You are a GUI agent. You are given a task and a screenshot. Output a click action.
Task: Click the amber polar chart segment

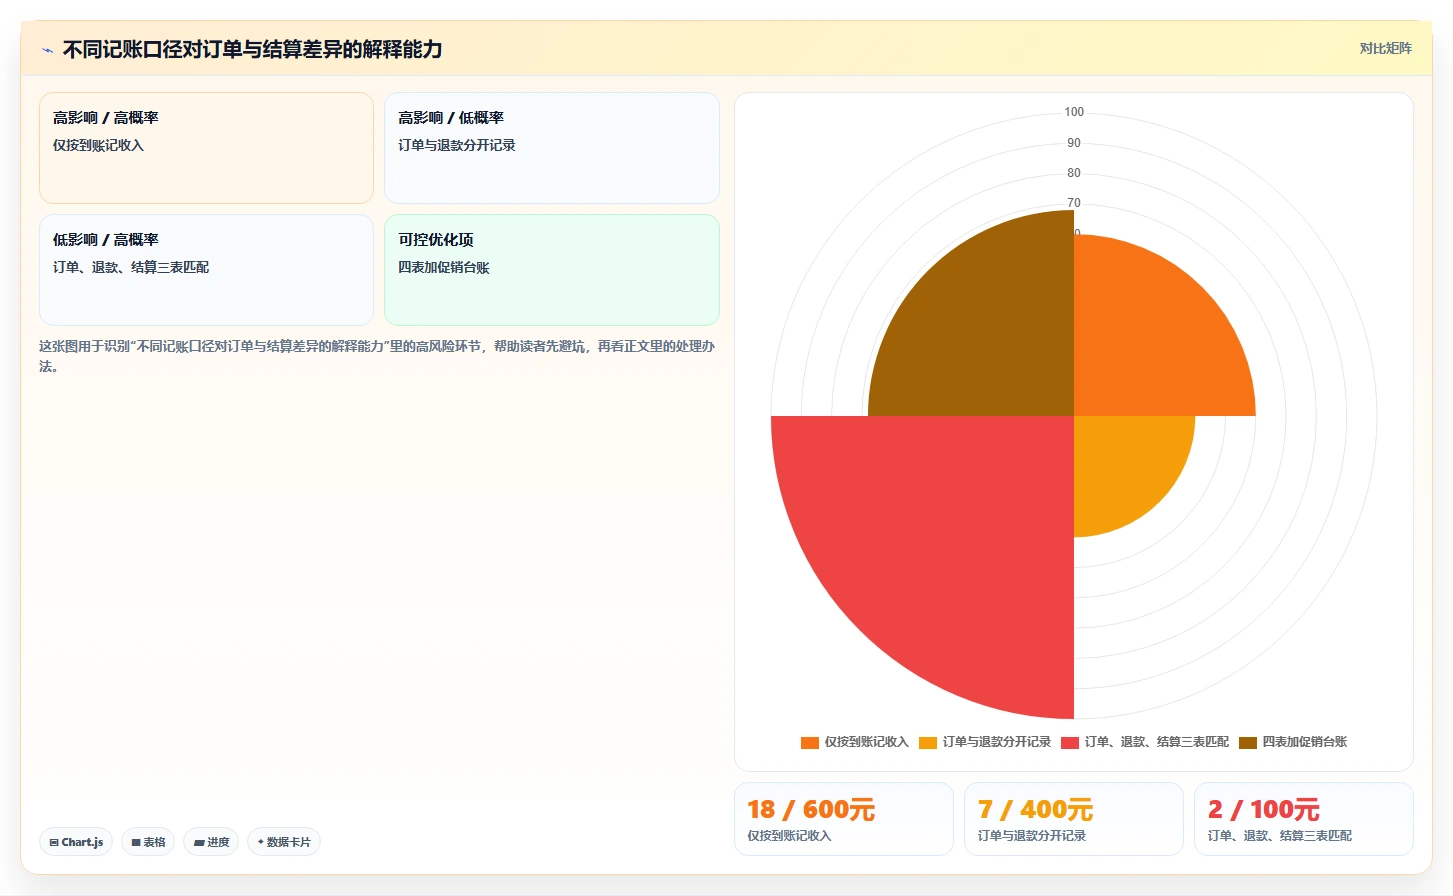(1125, 467)
